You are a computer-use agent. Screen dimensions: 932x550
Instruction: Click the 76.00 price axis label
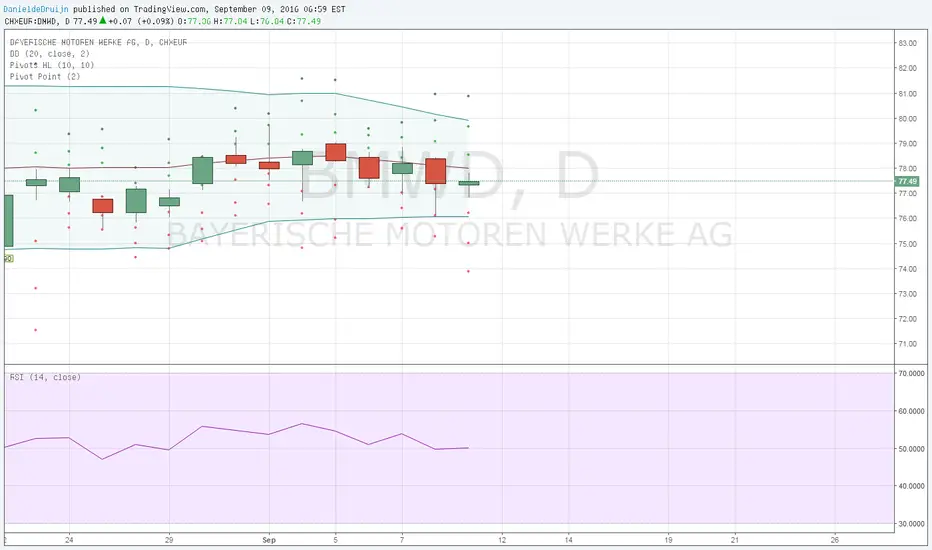point(907,219)
